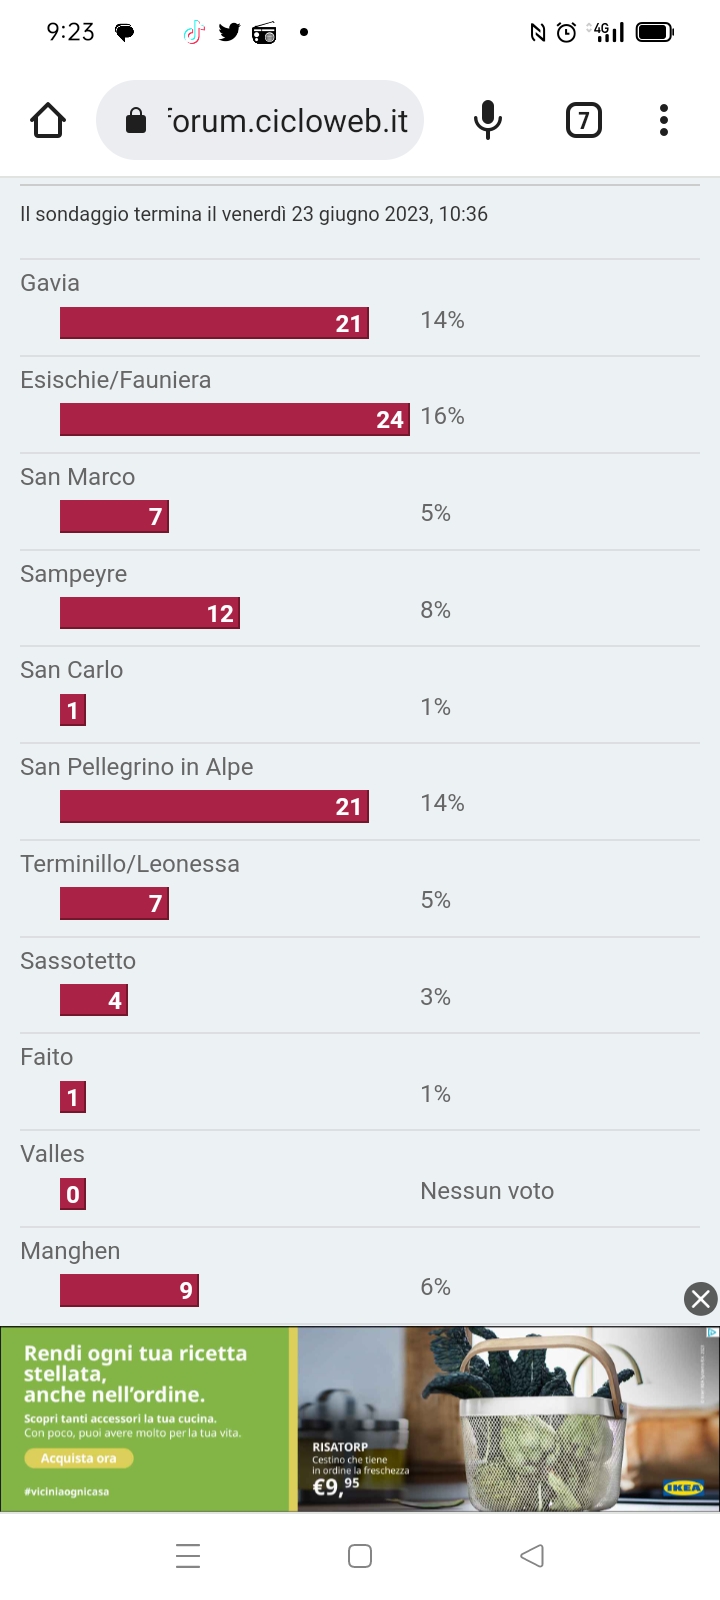
Task: Open the IKEA basket product image ad
Action: (508, 1418)
